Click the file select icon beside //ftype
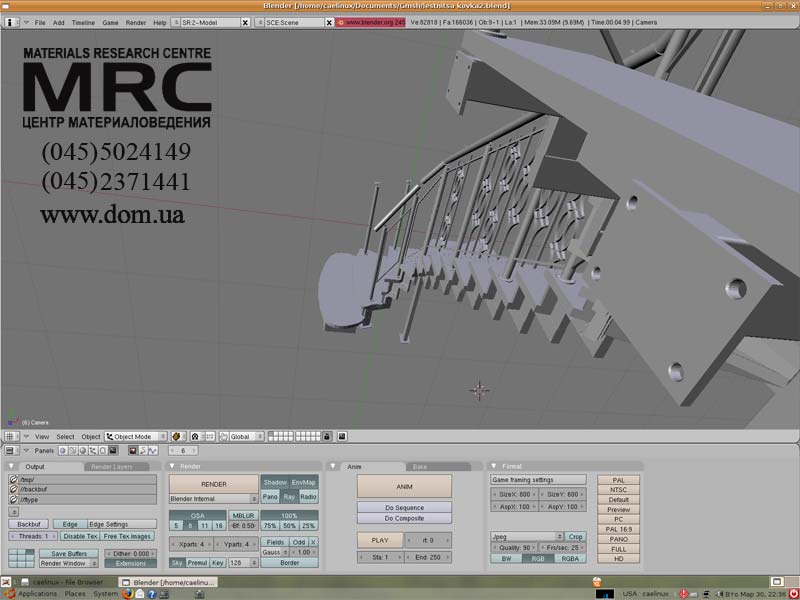Screen dimensions: 800x600 pyautogui.click(x=14, y=499)
